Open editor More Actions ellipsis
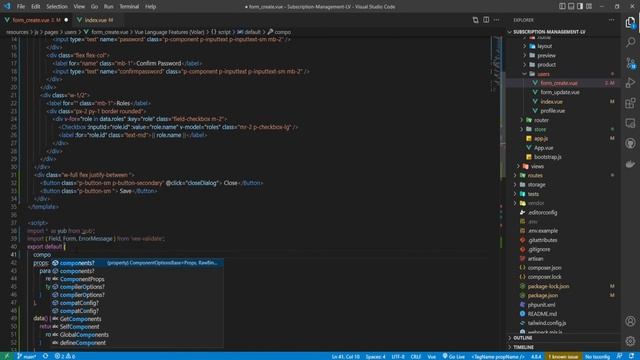Viewport: 640px width, 360px height. pyautogui.click(x=496, y=20)
